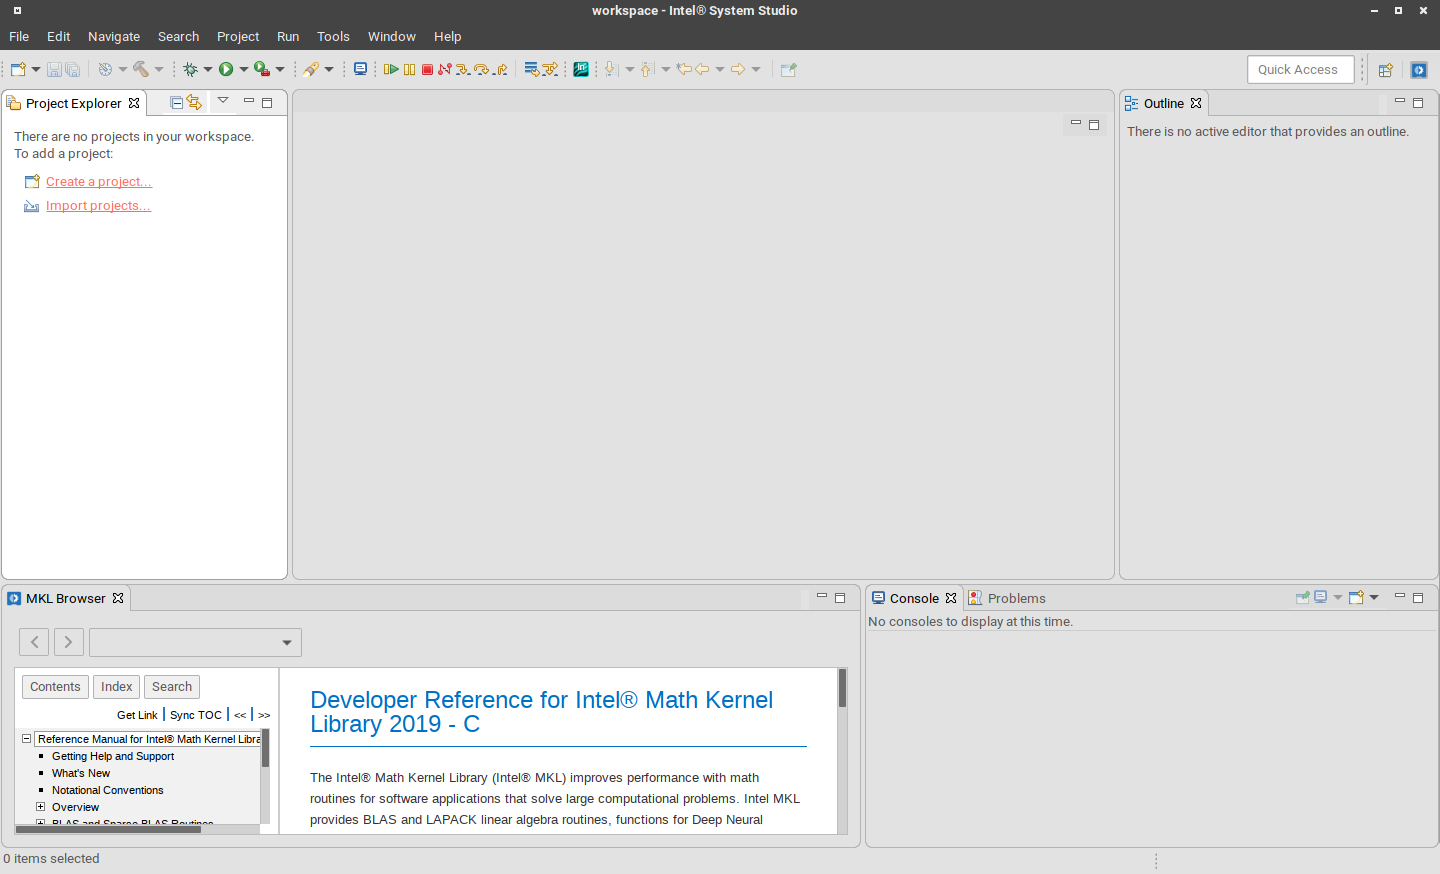Click the MKL Browser back arrow
The width and height of the screenshot is (1440, 874).
tap(34, 642)
